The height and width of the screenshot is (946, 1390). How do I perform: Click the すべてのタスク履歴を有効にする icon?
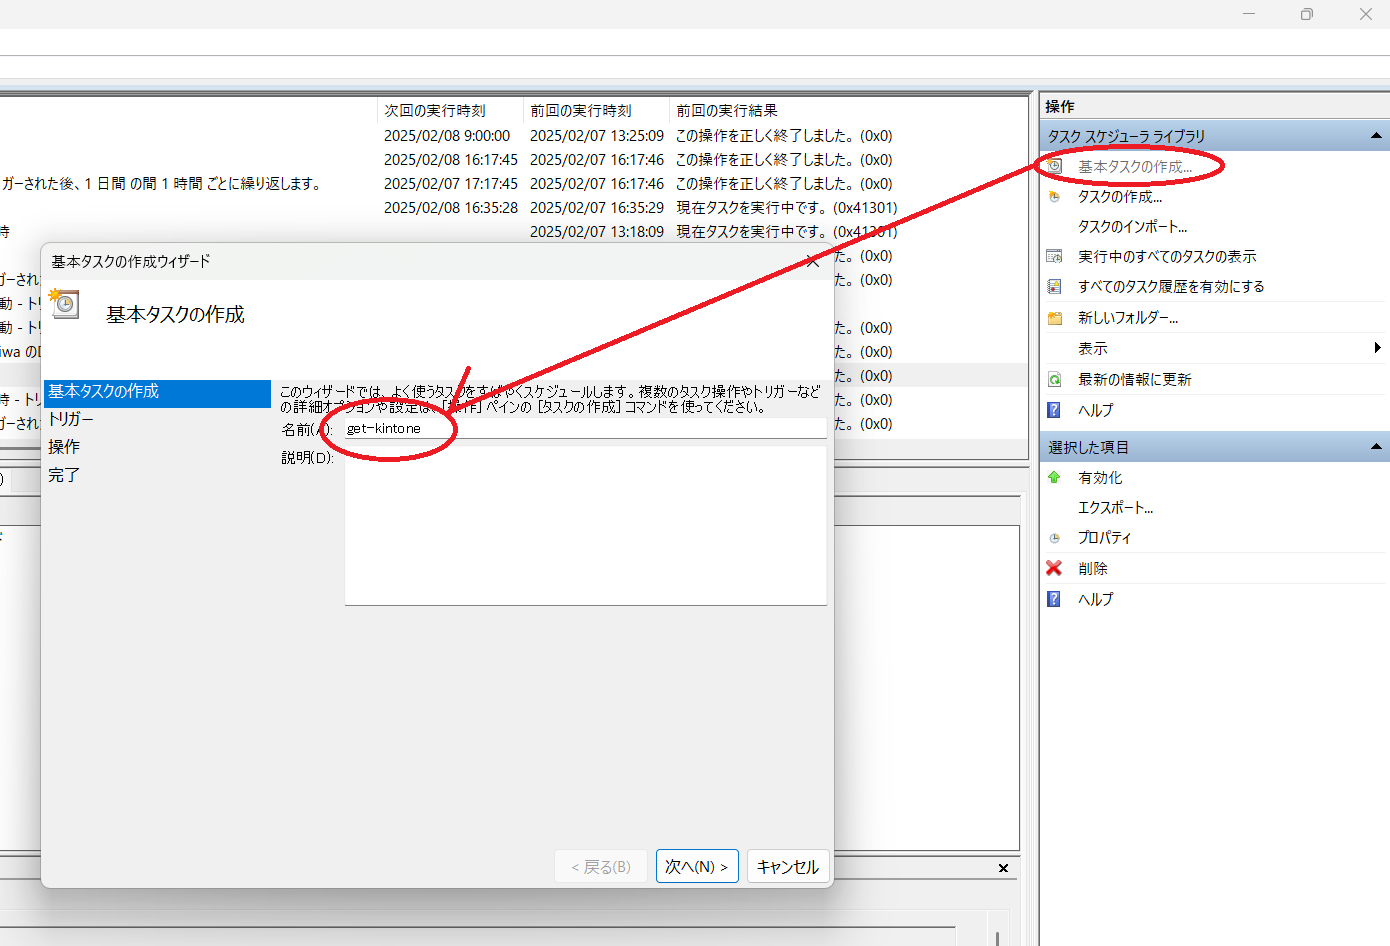pos(1055,286)
